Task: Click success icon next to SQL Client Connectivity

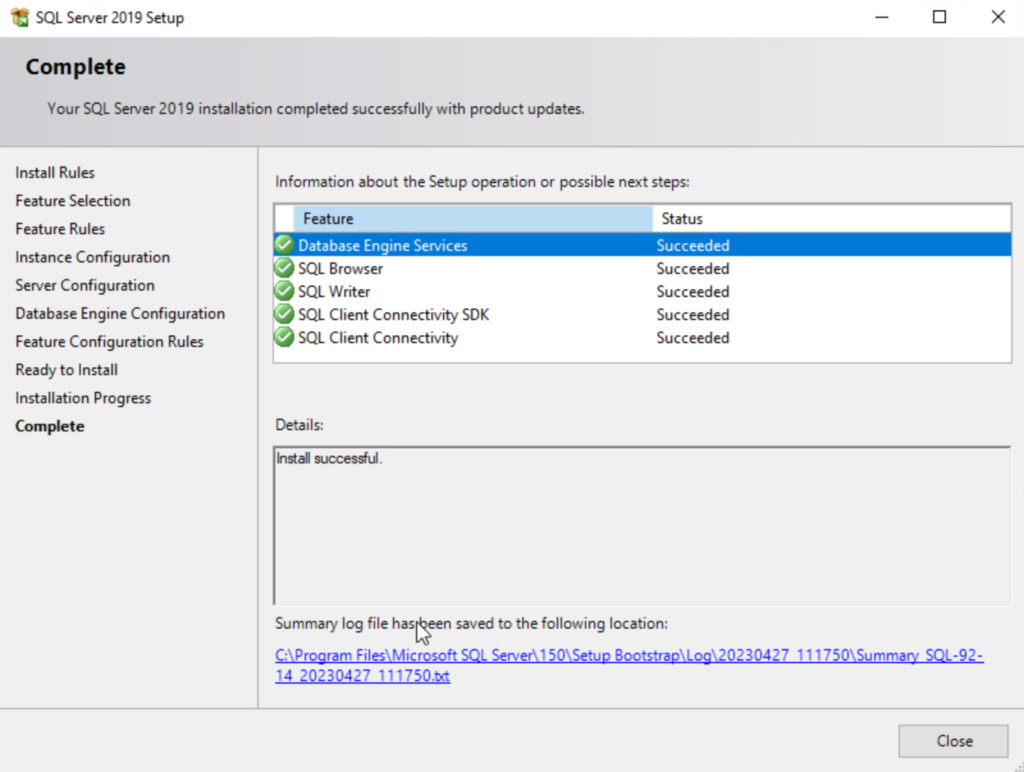Action: tap(284, 337)
